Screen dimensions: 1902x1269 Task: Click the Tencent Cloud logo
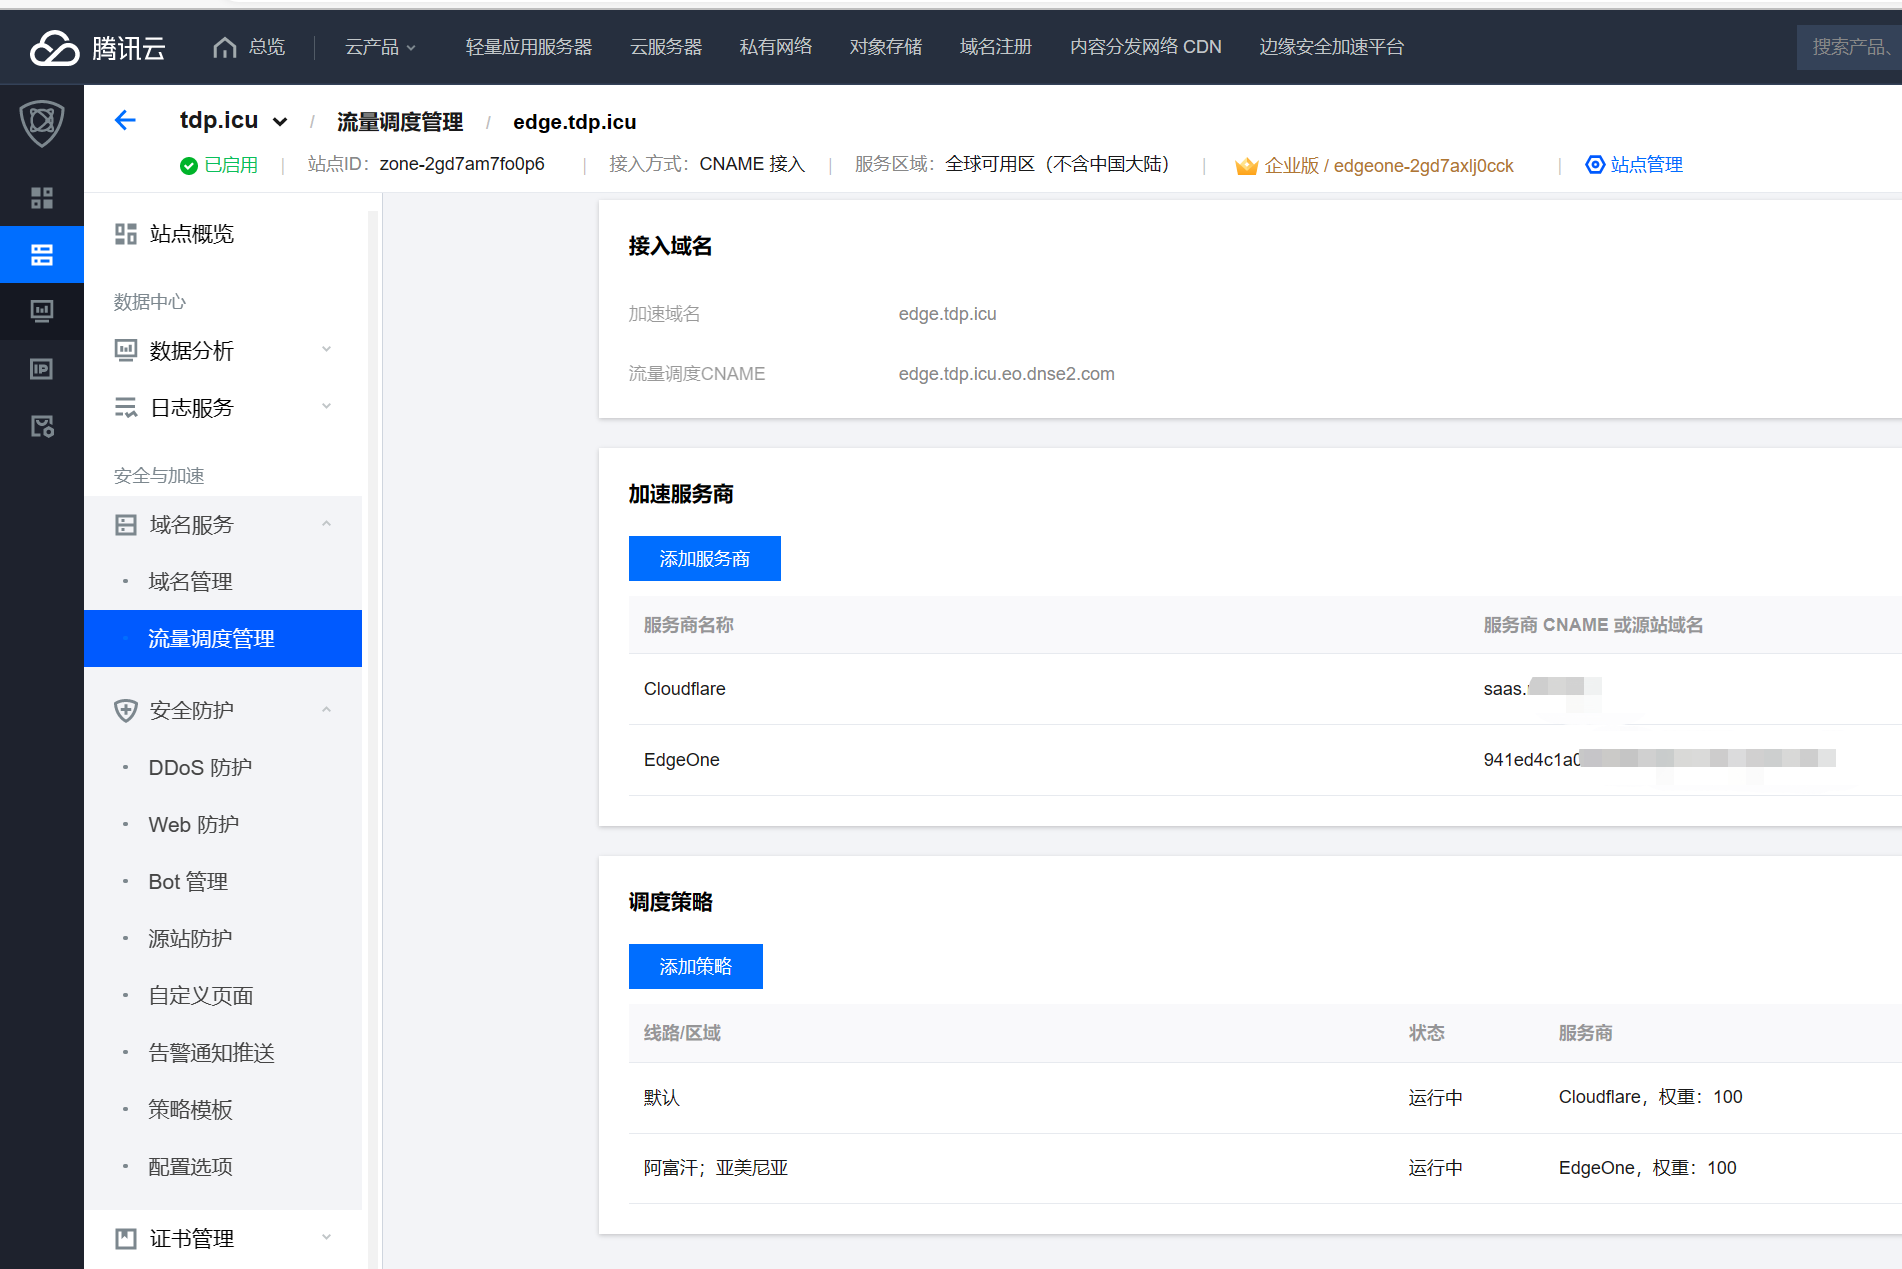coord(97,47)
